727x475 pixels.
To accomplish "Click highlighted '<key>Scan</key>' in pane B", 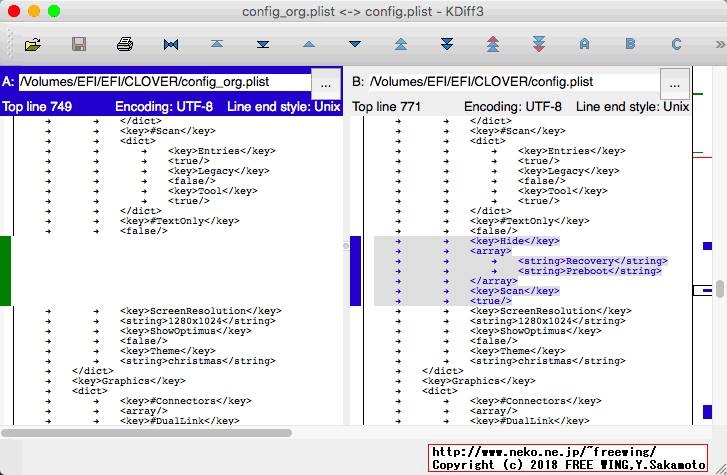I will (x=515, y=291).
